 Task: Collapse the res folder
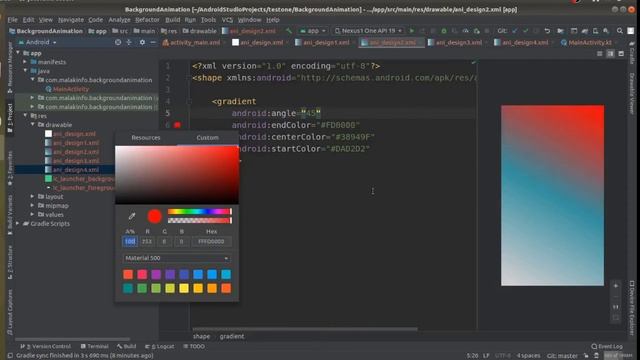[25, 116]
